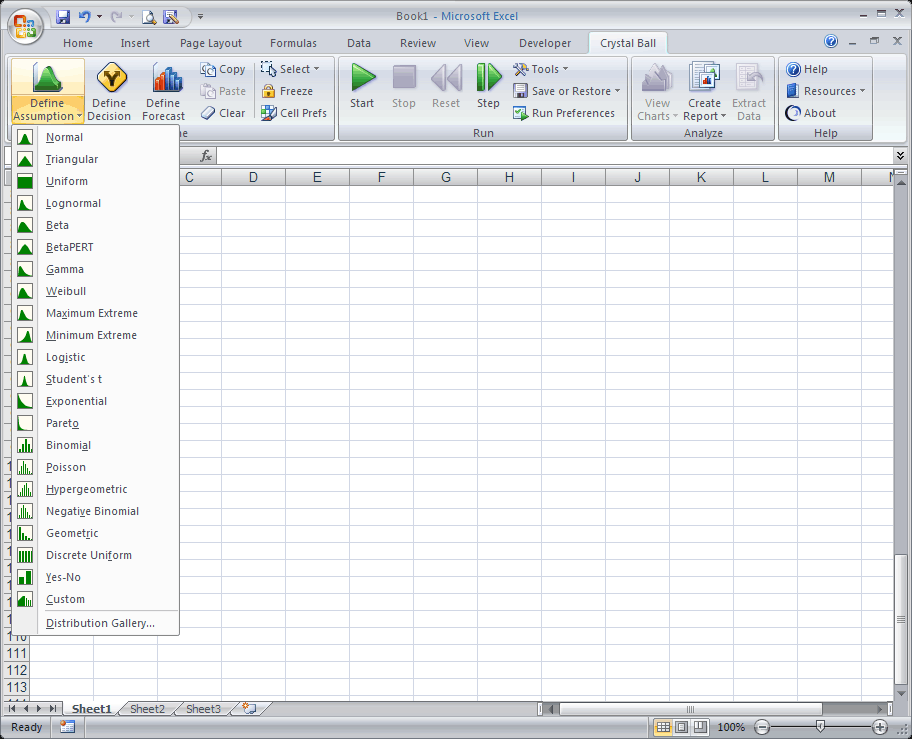Click the Step simulation icon
This screenshot has width=912, height=739.
(489, 77)
